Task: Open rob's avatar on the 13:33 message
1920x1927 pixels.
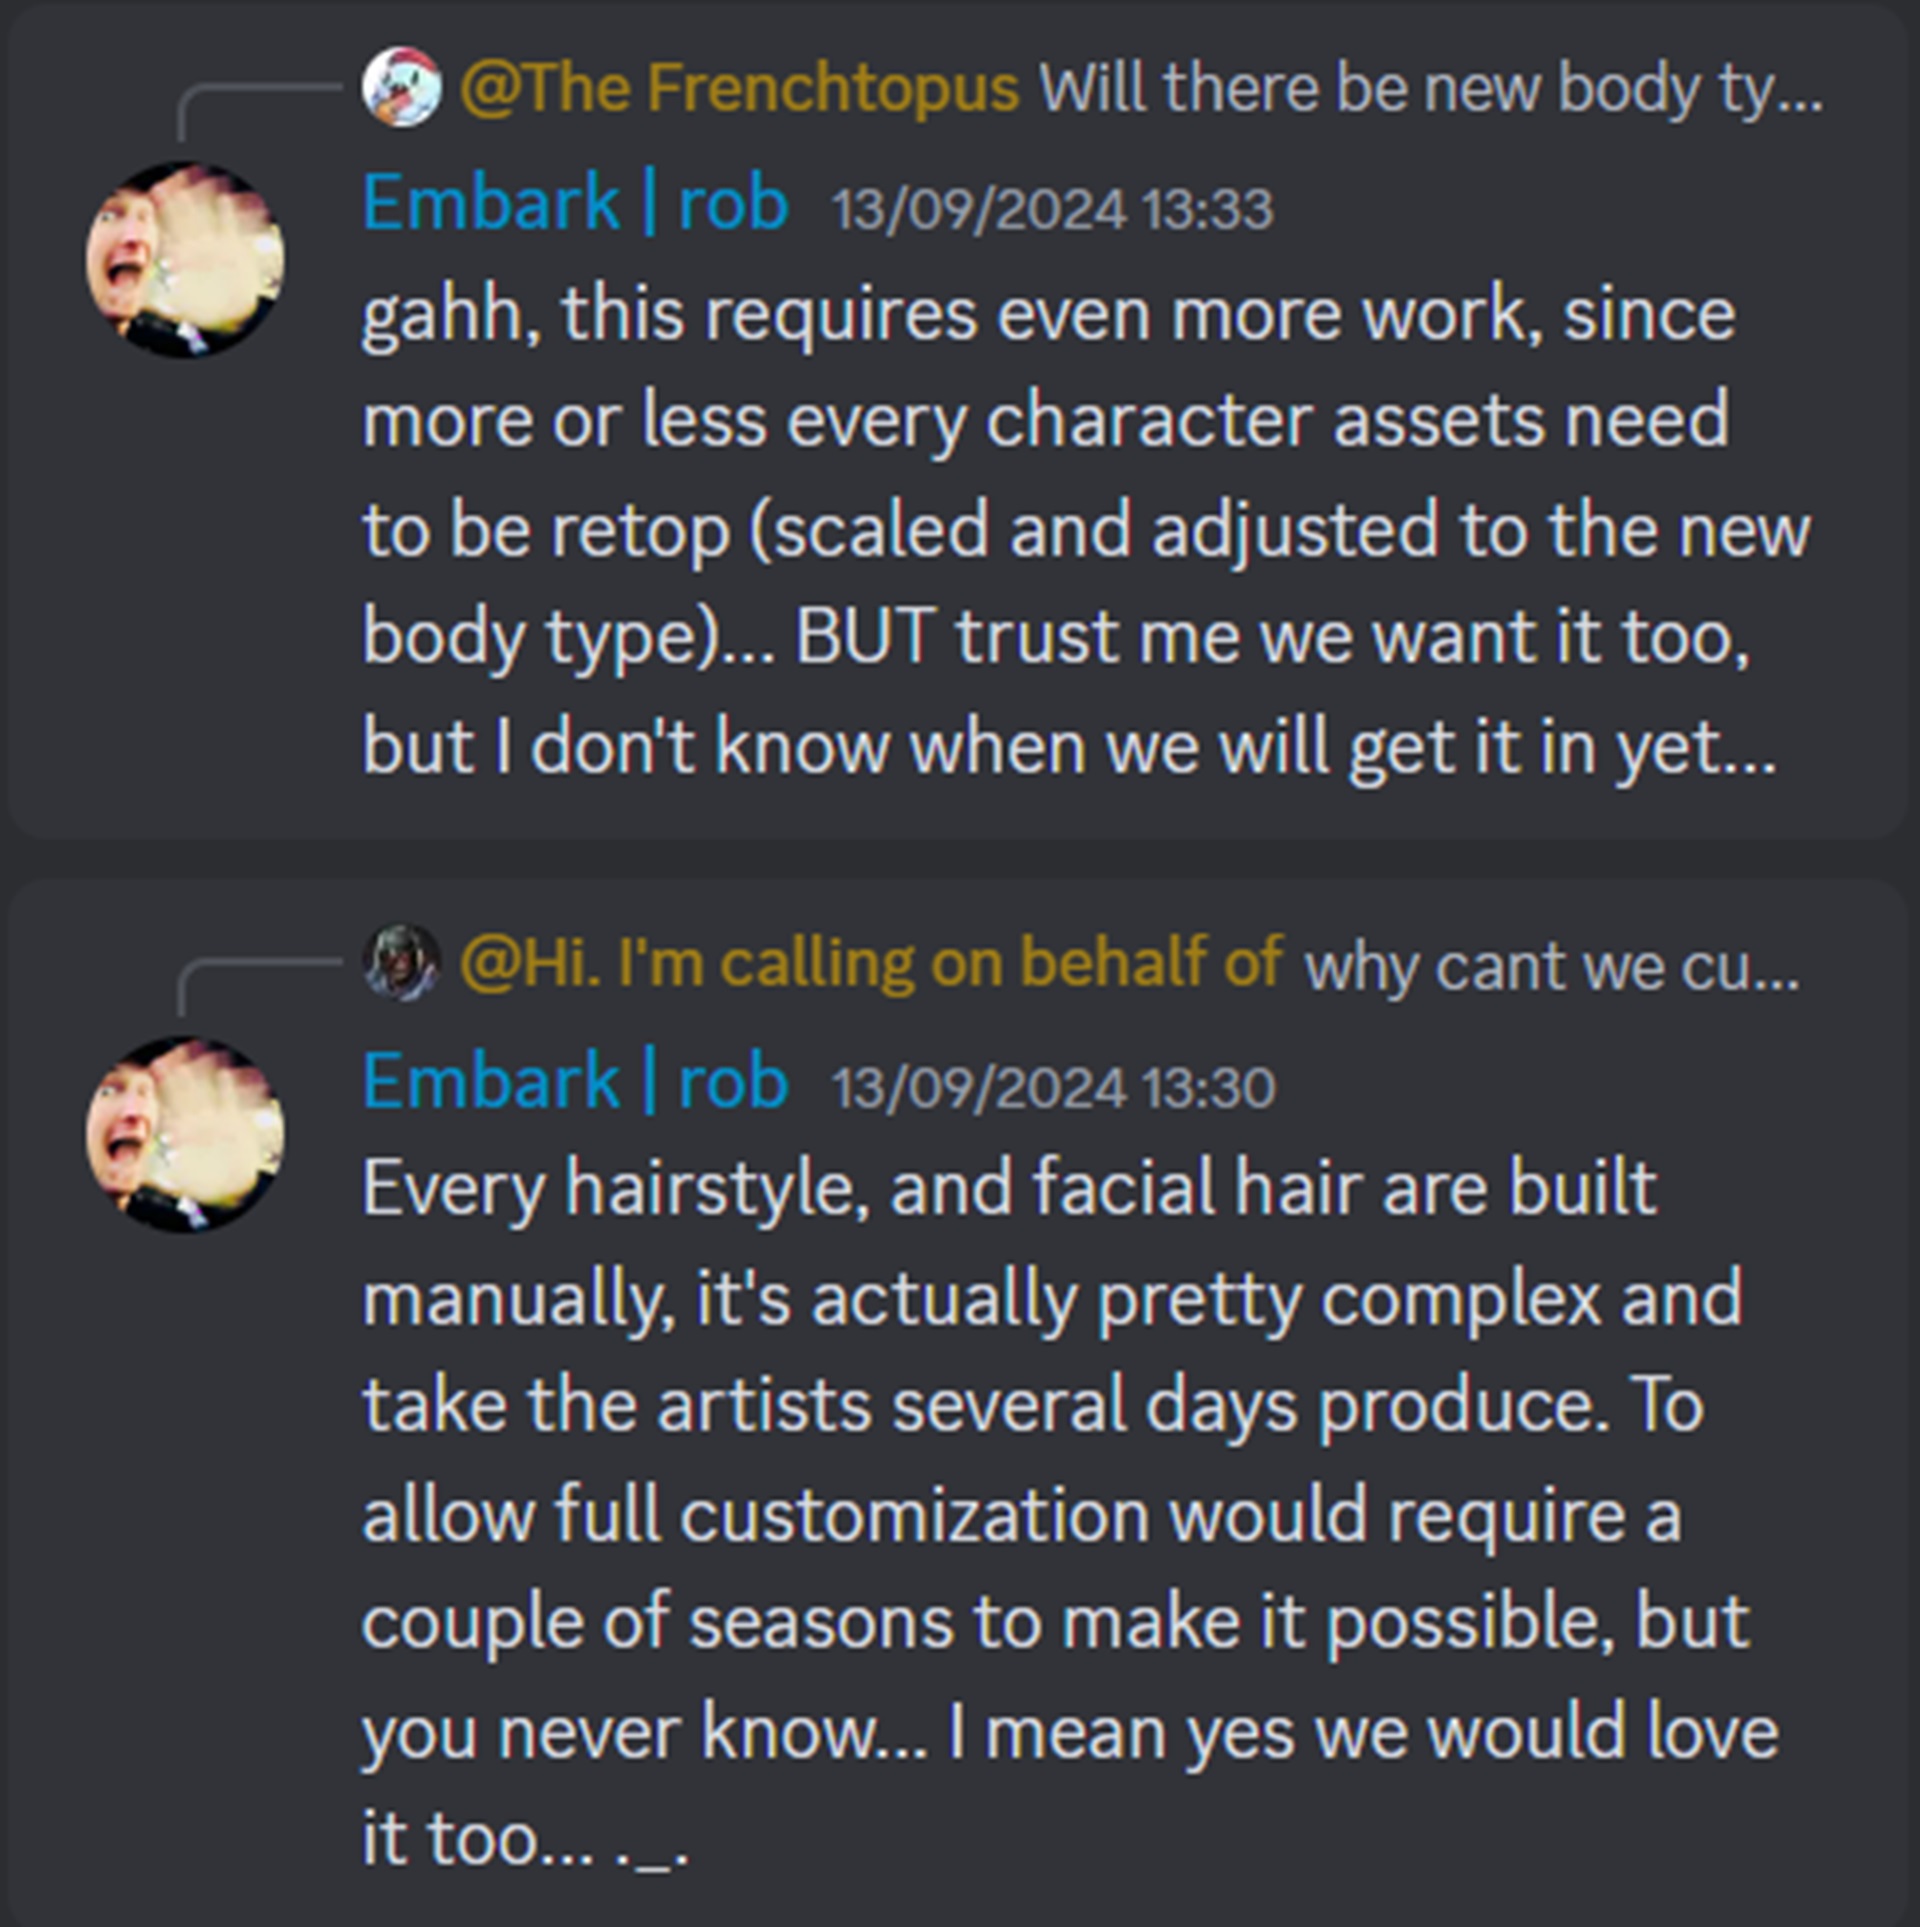Action: [184, 260]
